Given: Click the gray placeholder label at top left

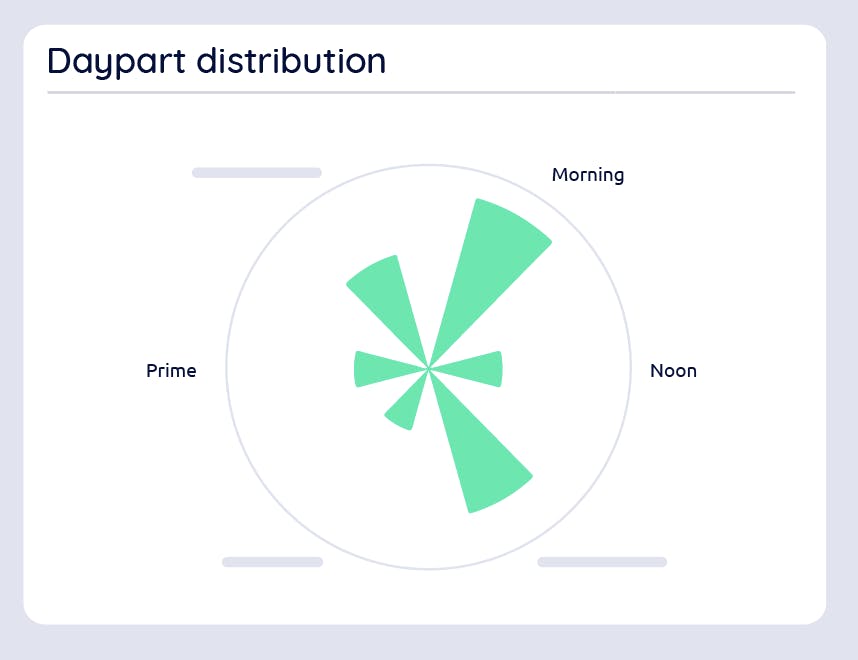Looking at the screenshot, I should click(x=257, y=173).
